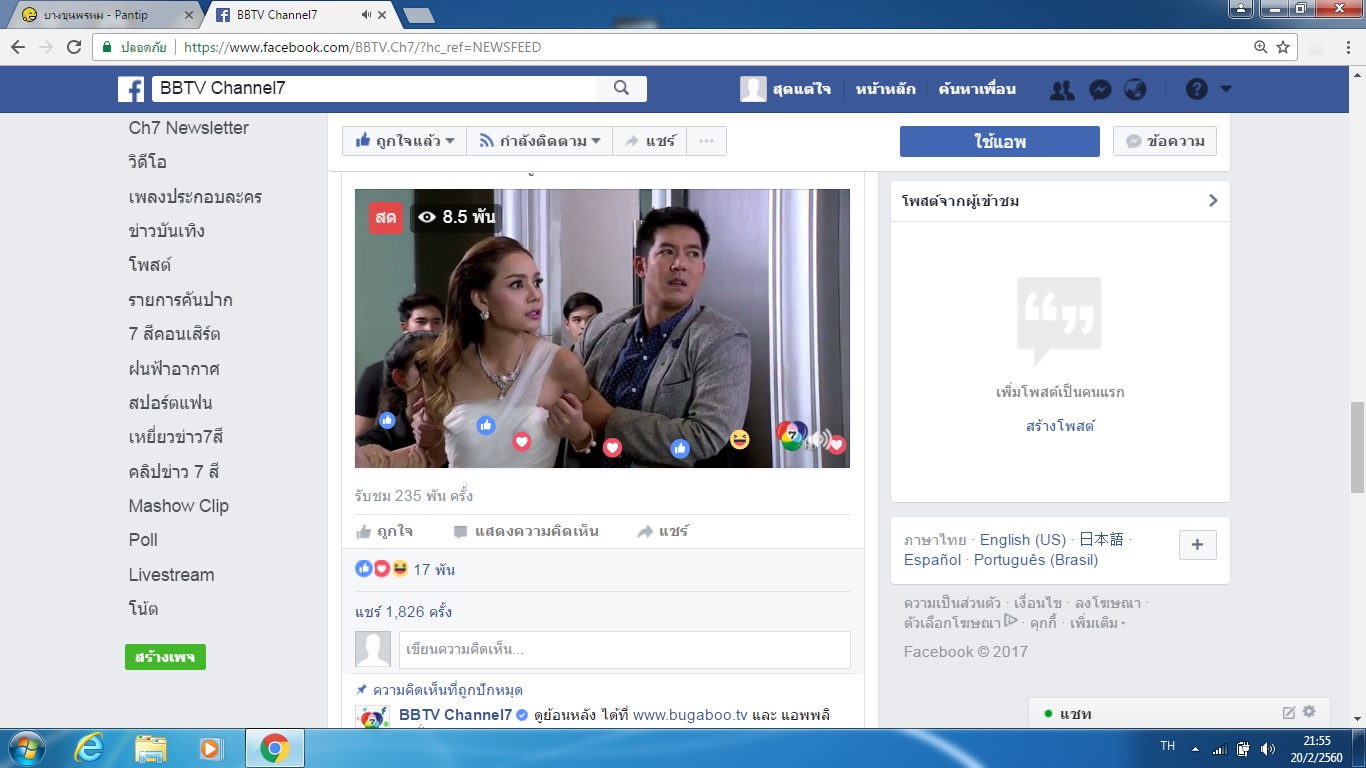The width and height of the screenshot is (1366, 768).
Task: Click the Channel 7 logo on video
Action: pos(791,436)
